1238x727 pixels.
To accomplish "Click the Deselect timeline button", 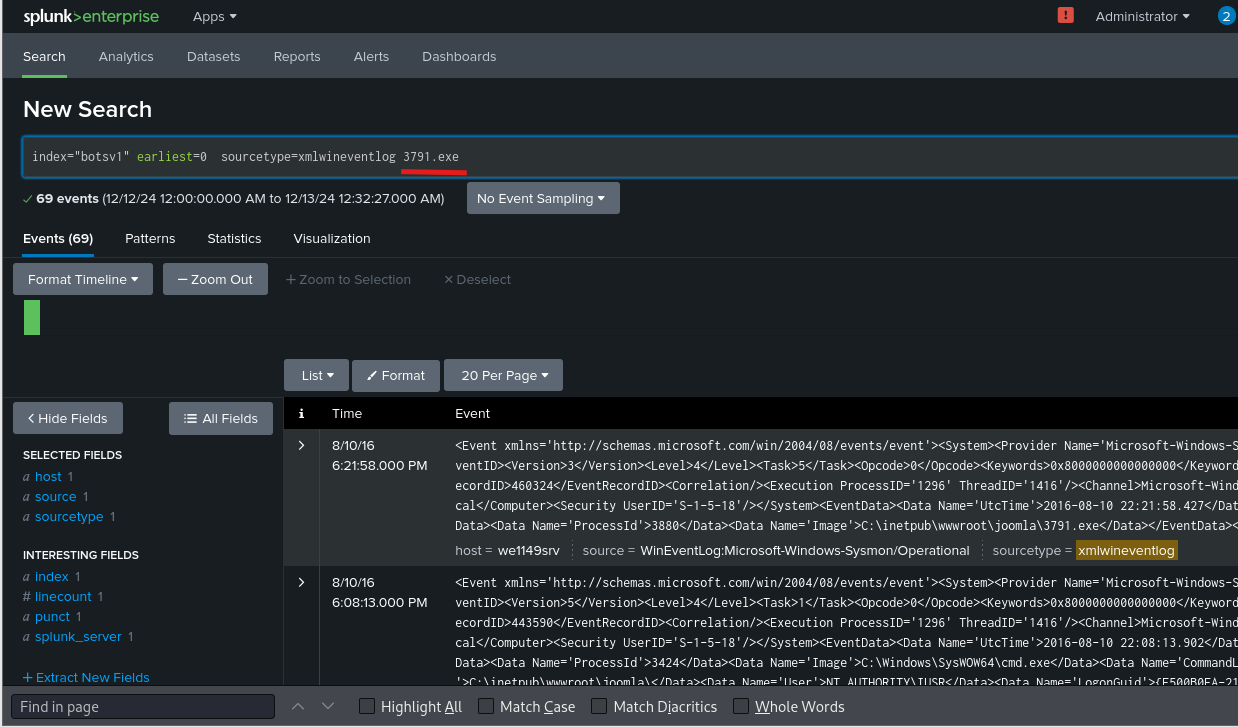I will 477,279.
